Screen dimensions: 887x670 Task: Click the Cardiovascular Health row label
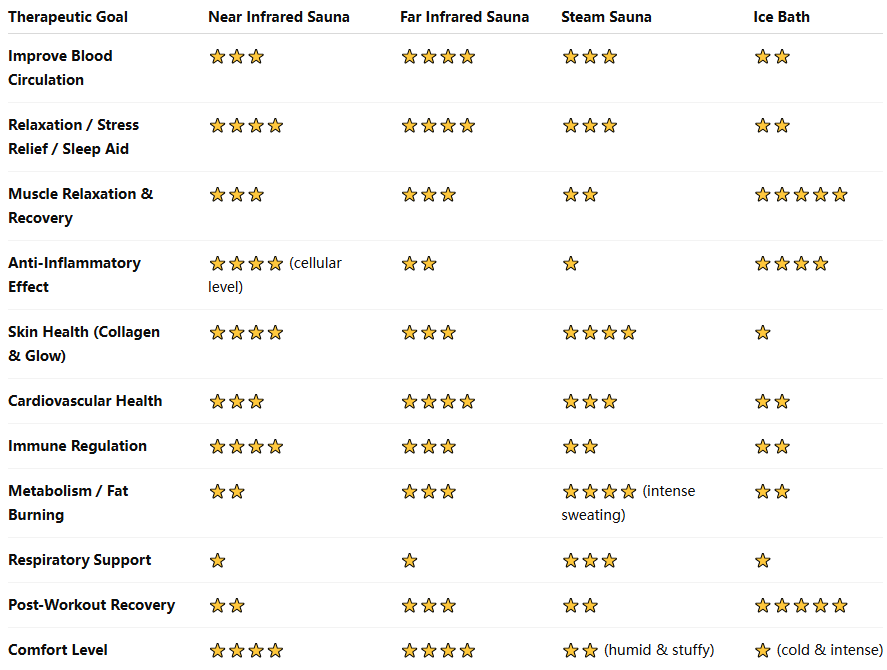coord(85,401)
